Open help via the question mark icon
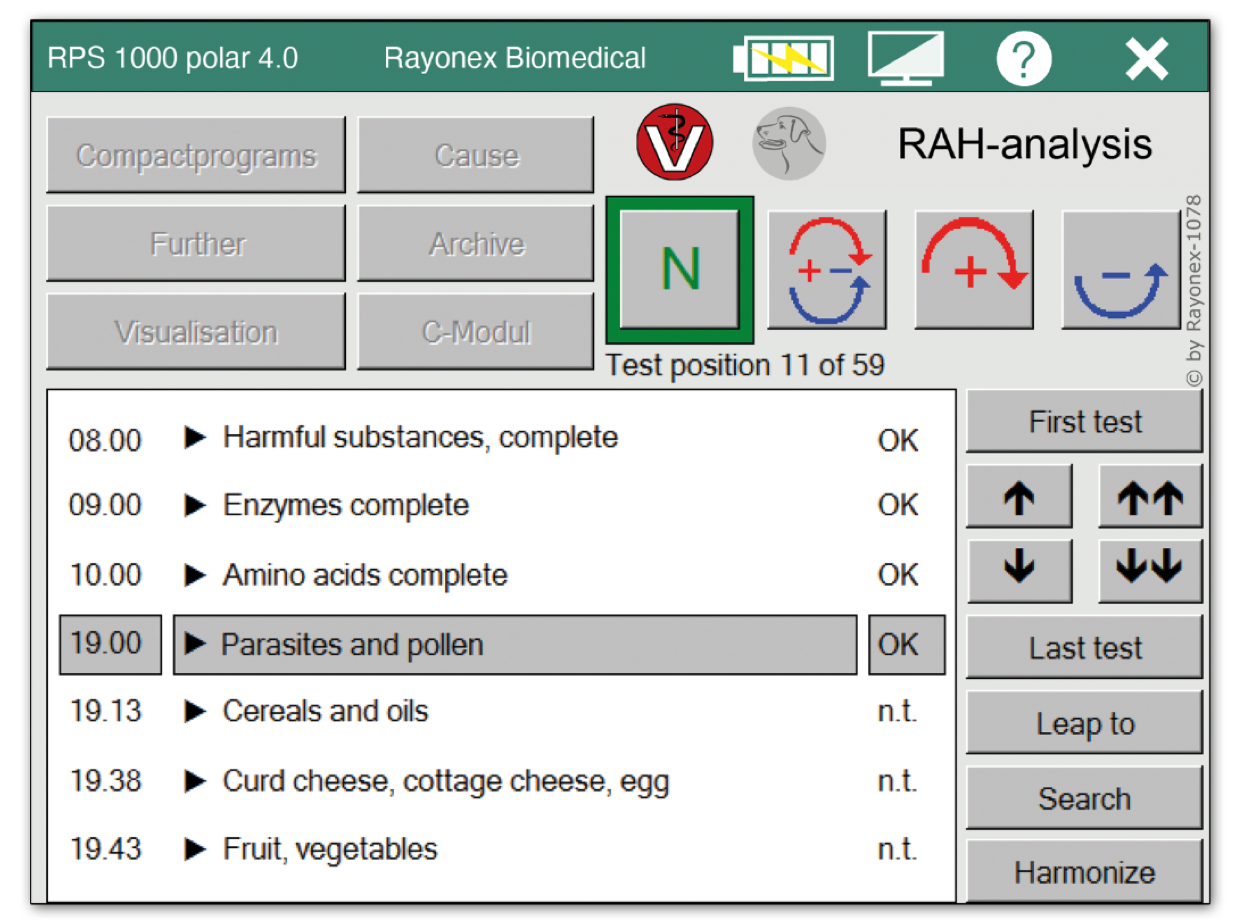 click(1023, 59)
